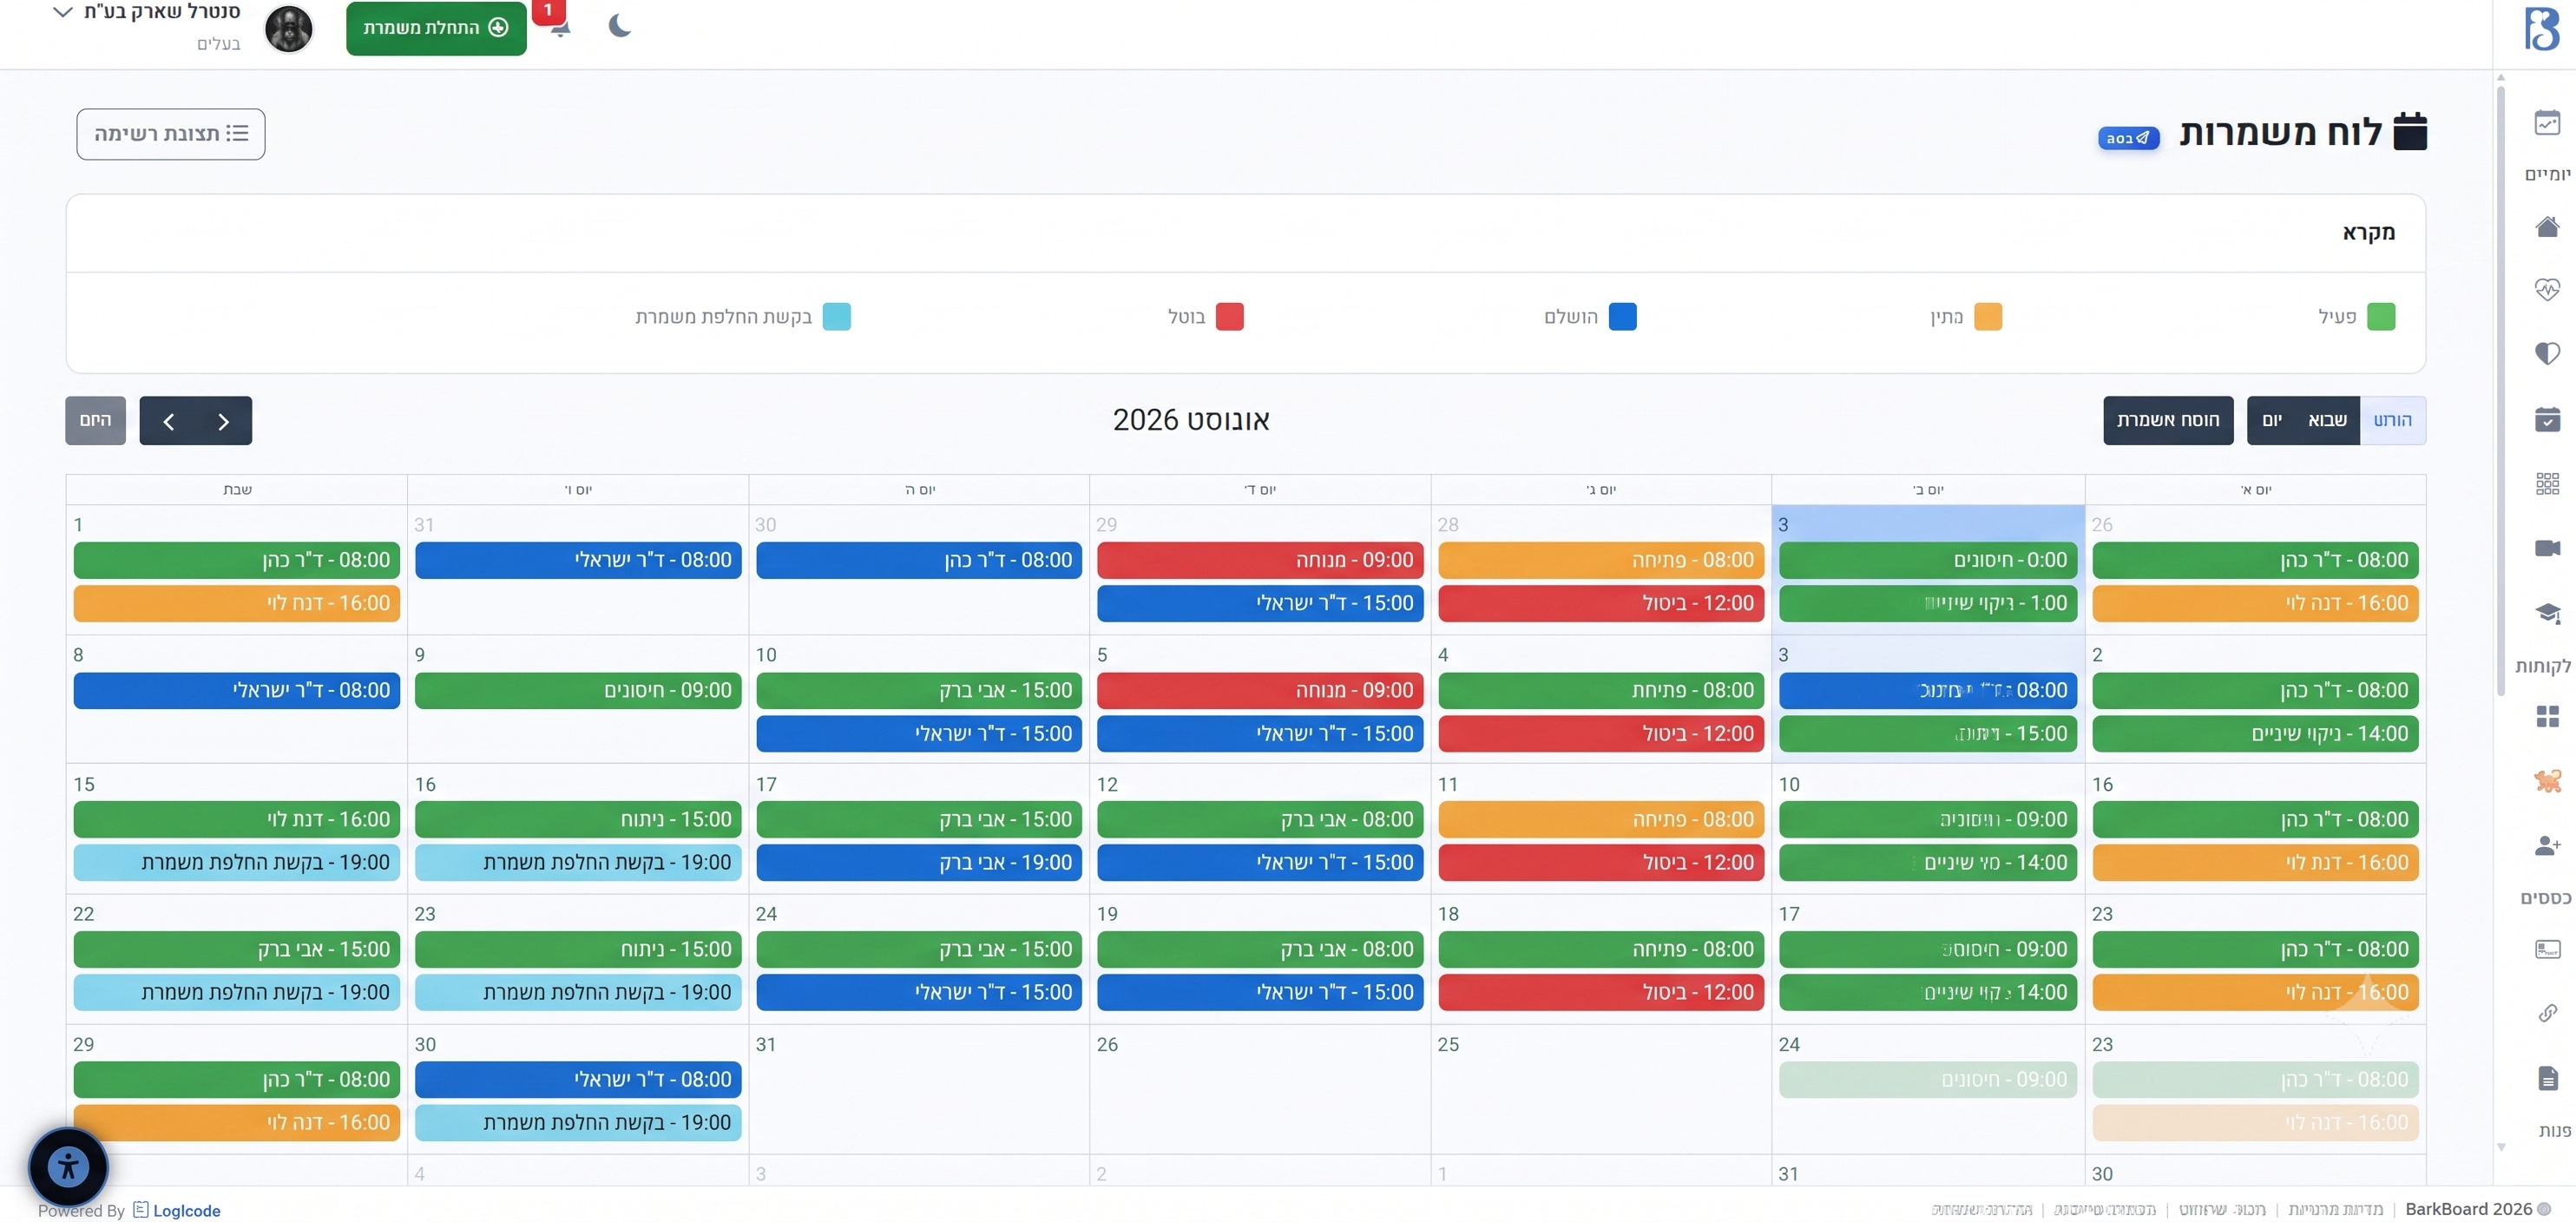The height and width of the screenshot is (1222, 2576).
Task: Click the user avatar picture
Action: pyautogui.click(x=288, y=28)
